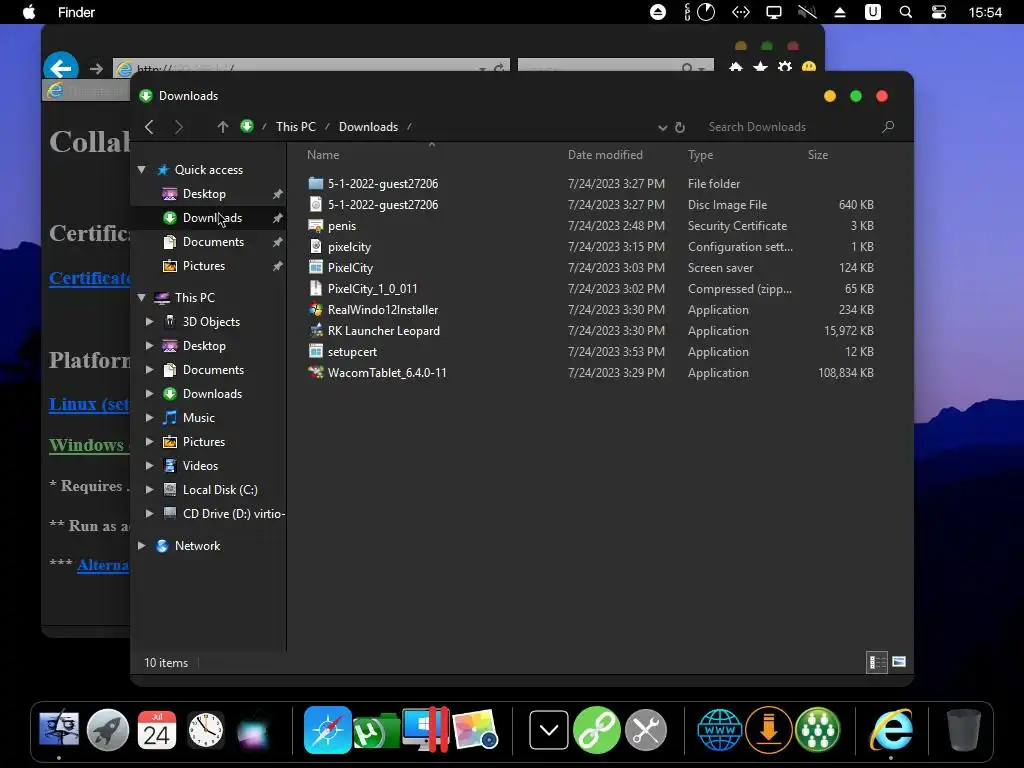Select the penis security certificate icon

[x=315, y=226]
